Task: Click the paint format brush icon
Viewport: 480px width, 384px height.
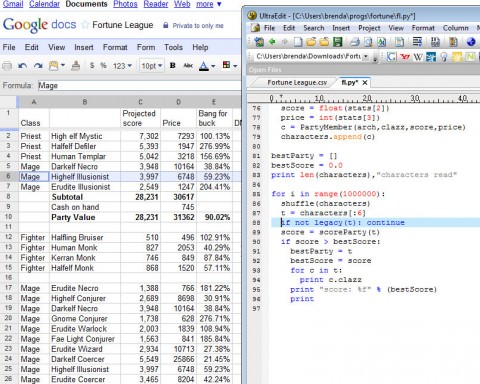Action: coord(76,66)
